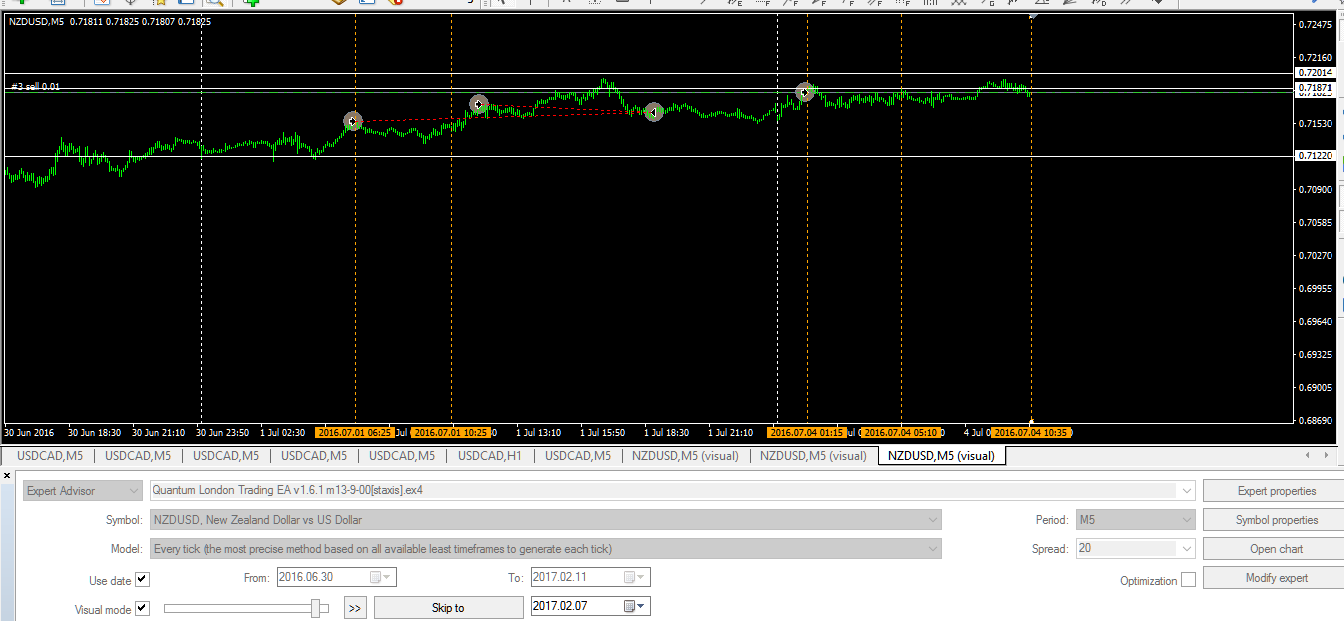This screenshot has width=1344, height=621.
Task: Click the Symbol properties button
Action: click(1276, 520)
